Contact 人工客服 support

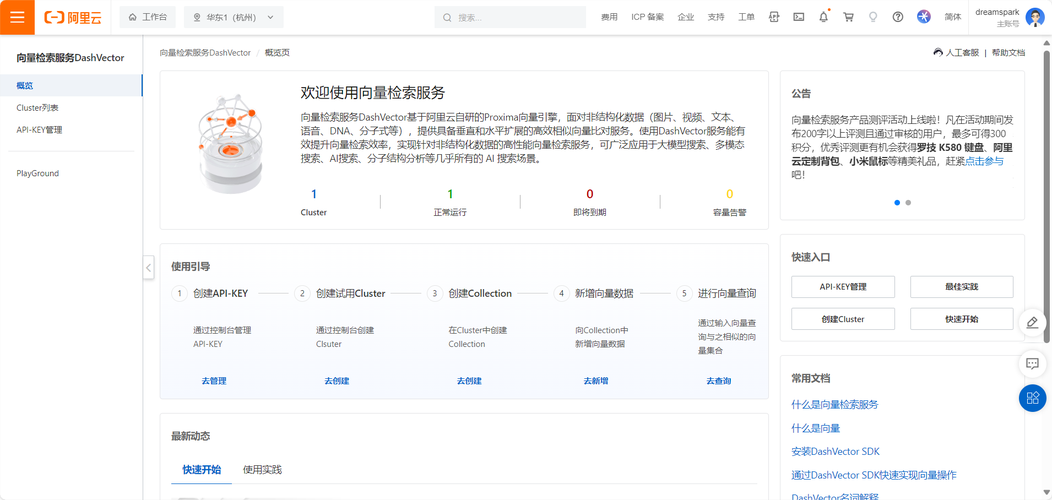956,52
